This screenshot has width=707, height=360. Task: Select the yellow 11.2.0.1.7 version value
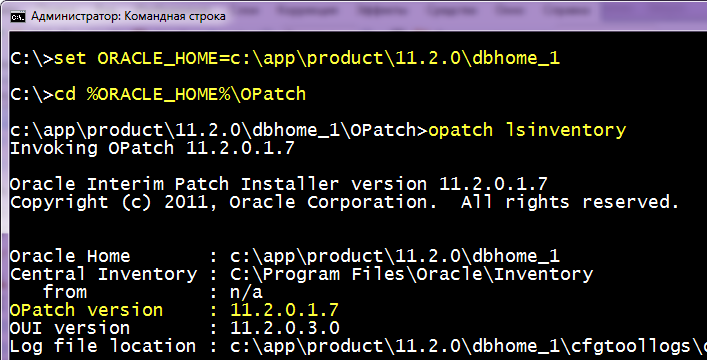tap(285, 310)
